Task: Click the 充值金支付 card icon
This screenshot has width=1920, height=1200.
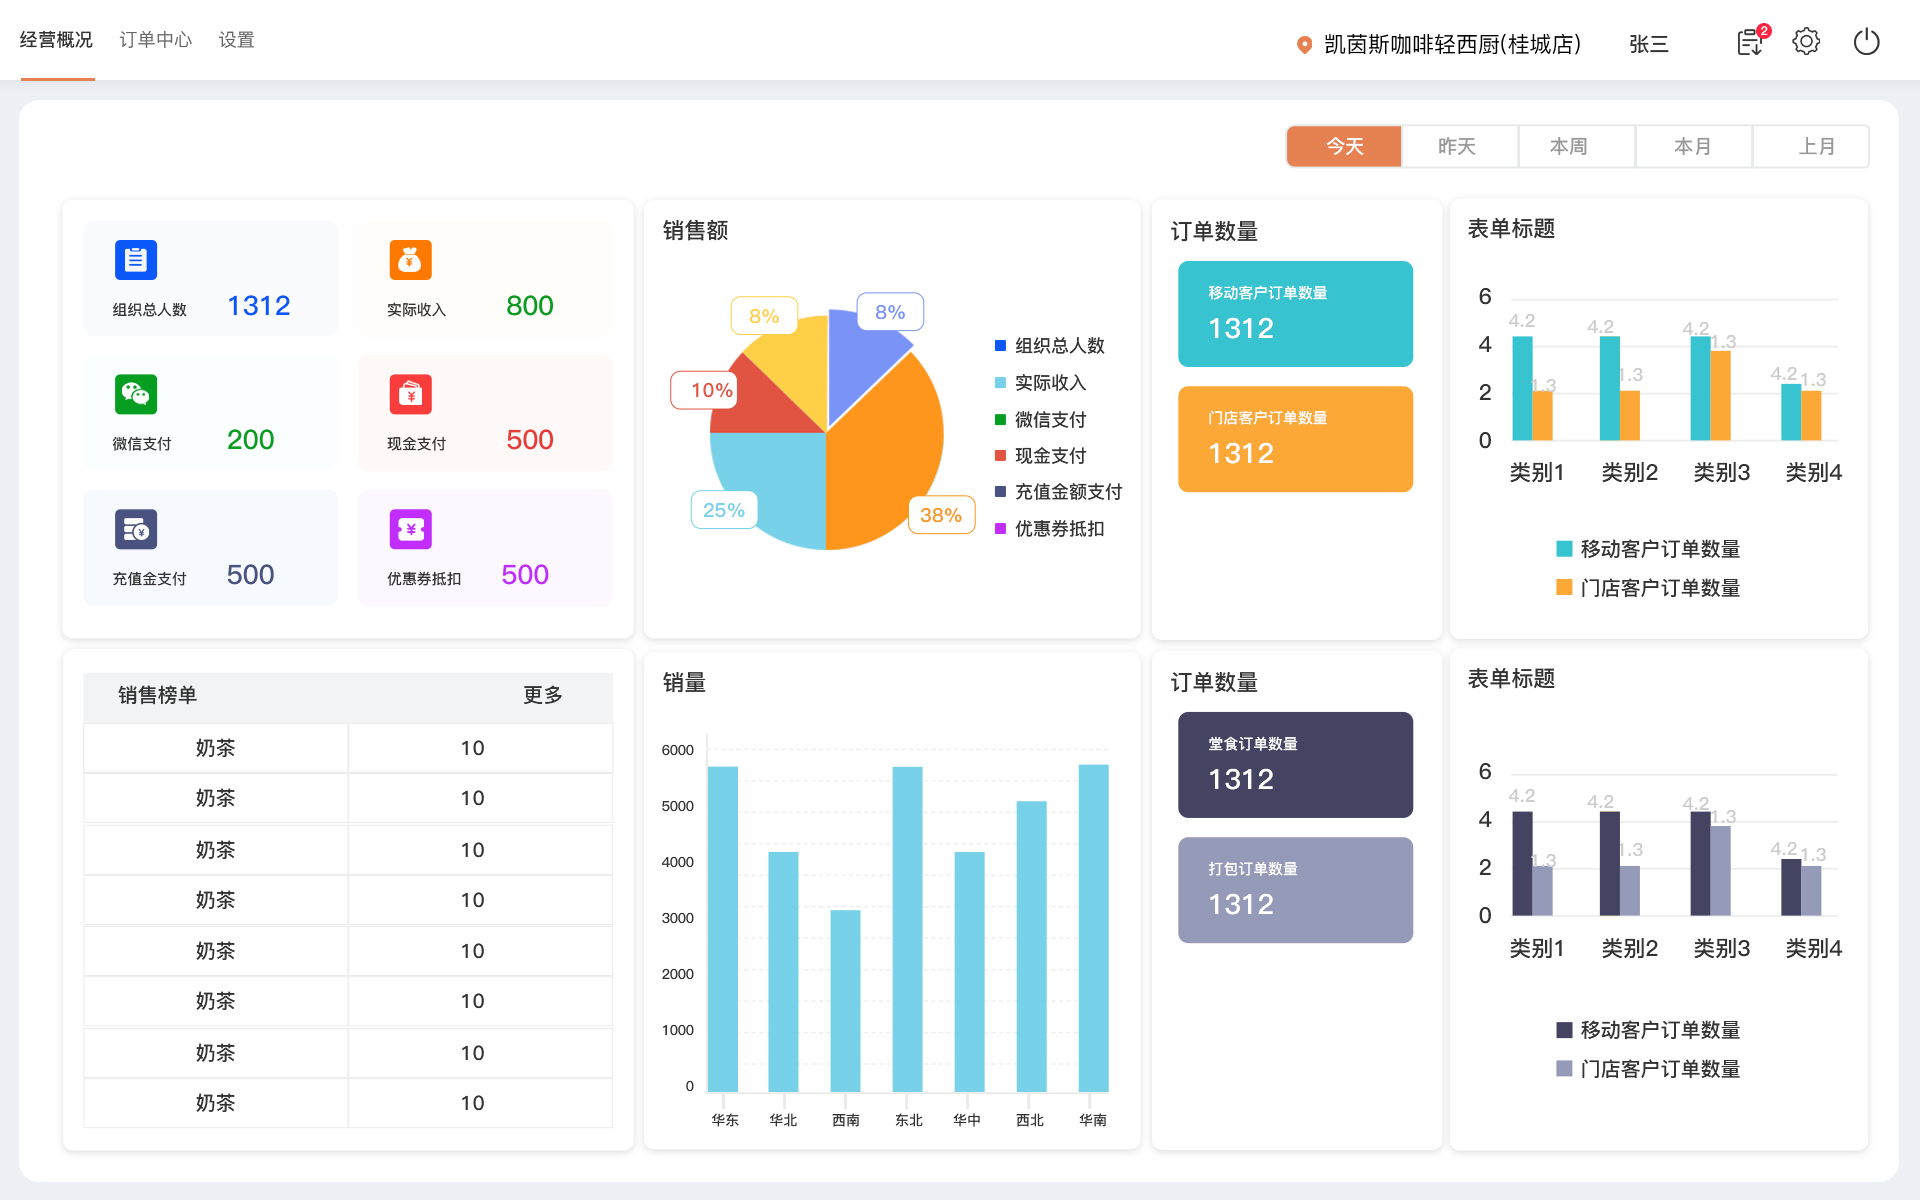Action: [x=136, y=529]
